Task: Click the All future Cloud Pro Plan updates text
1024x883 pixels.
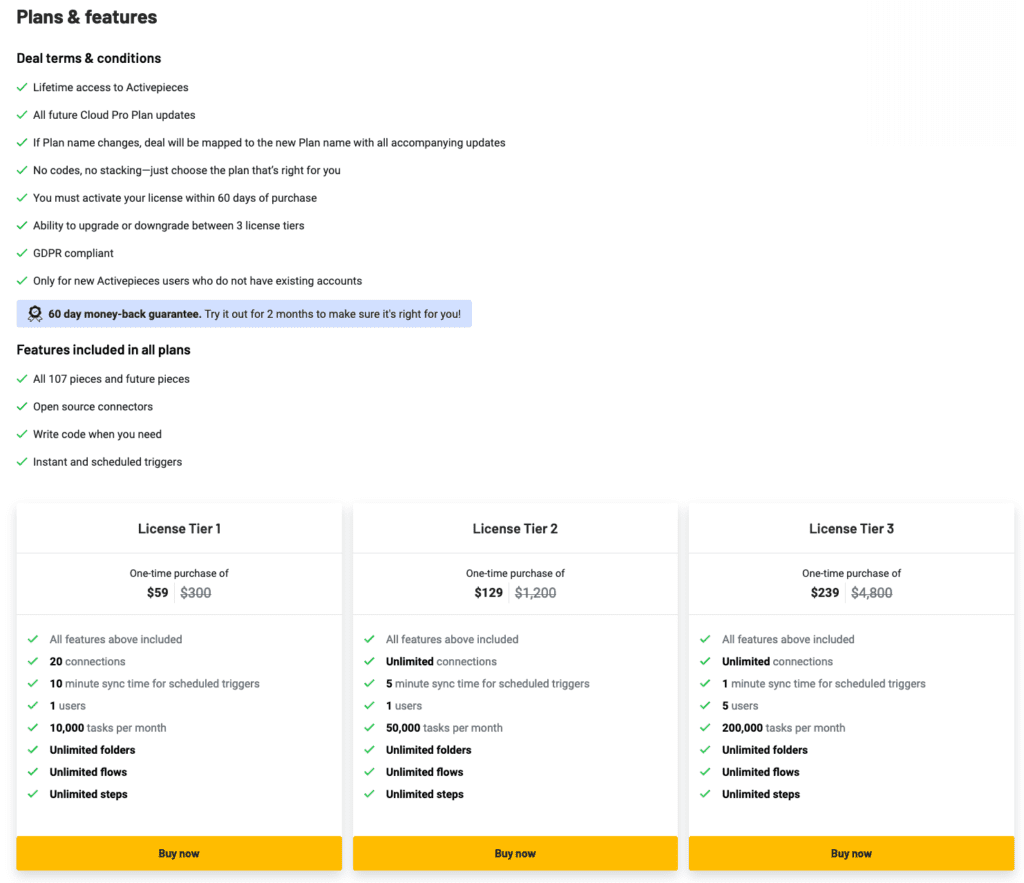Action: coord(114,115)
